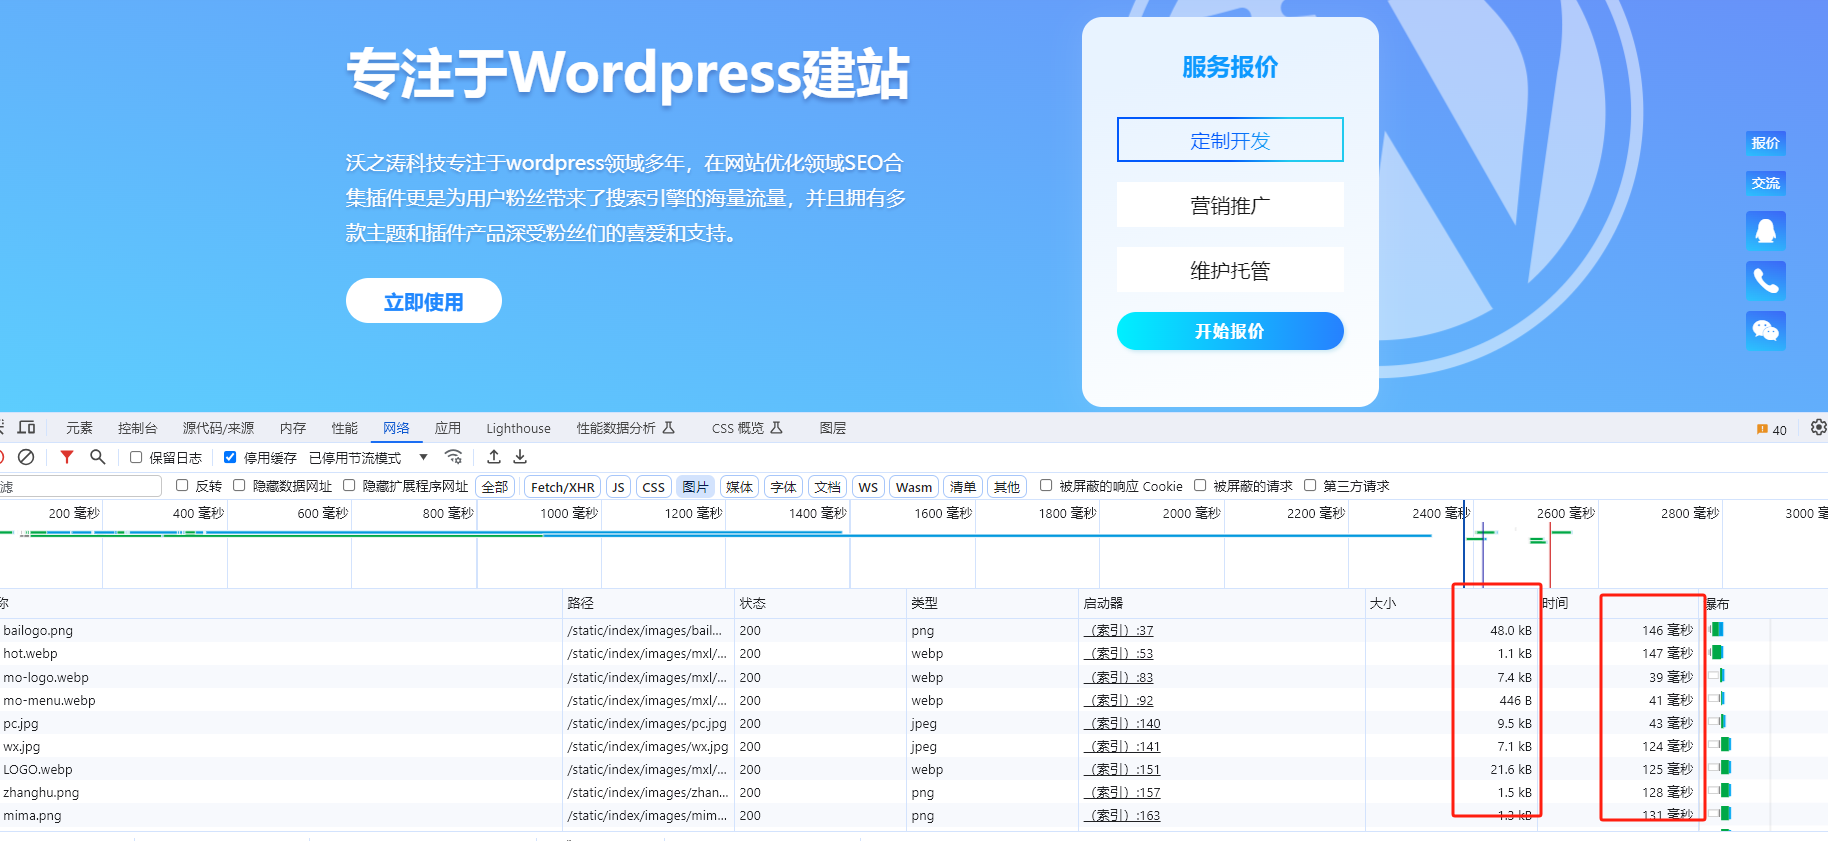Image resolution: width=1828 pixels, height=841 pixels.
Task: Select the hot.webp request row
Action: click(914, 654)
